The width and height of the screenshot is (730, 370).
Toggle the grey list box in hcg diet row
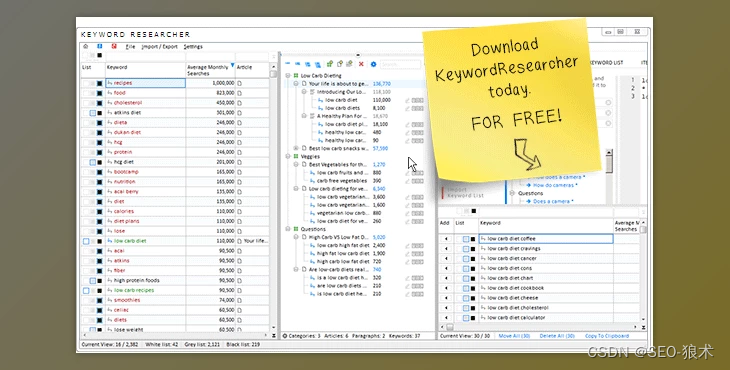click(93, 162)
